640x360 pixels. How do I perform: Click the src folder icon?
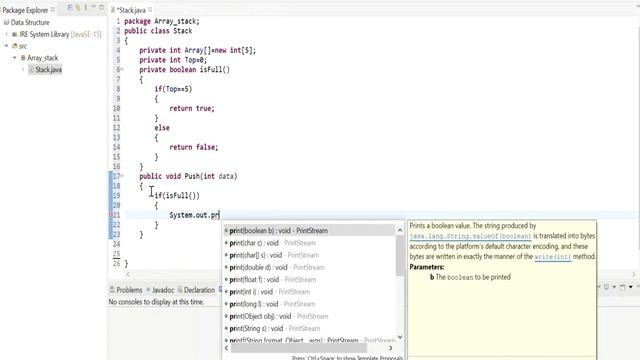point(15,46)
